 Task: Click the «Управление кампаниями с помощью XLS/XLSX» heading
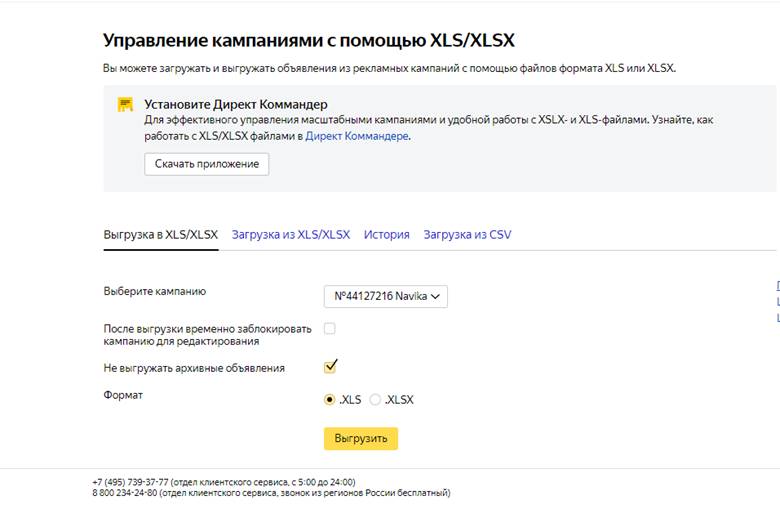click(x=309, y=41)
